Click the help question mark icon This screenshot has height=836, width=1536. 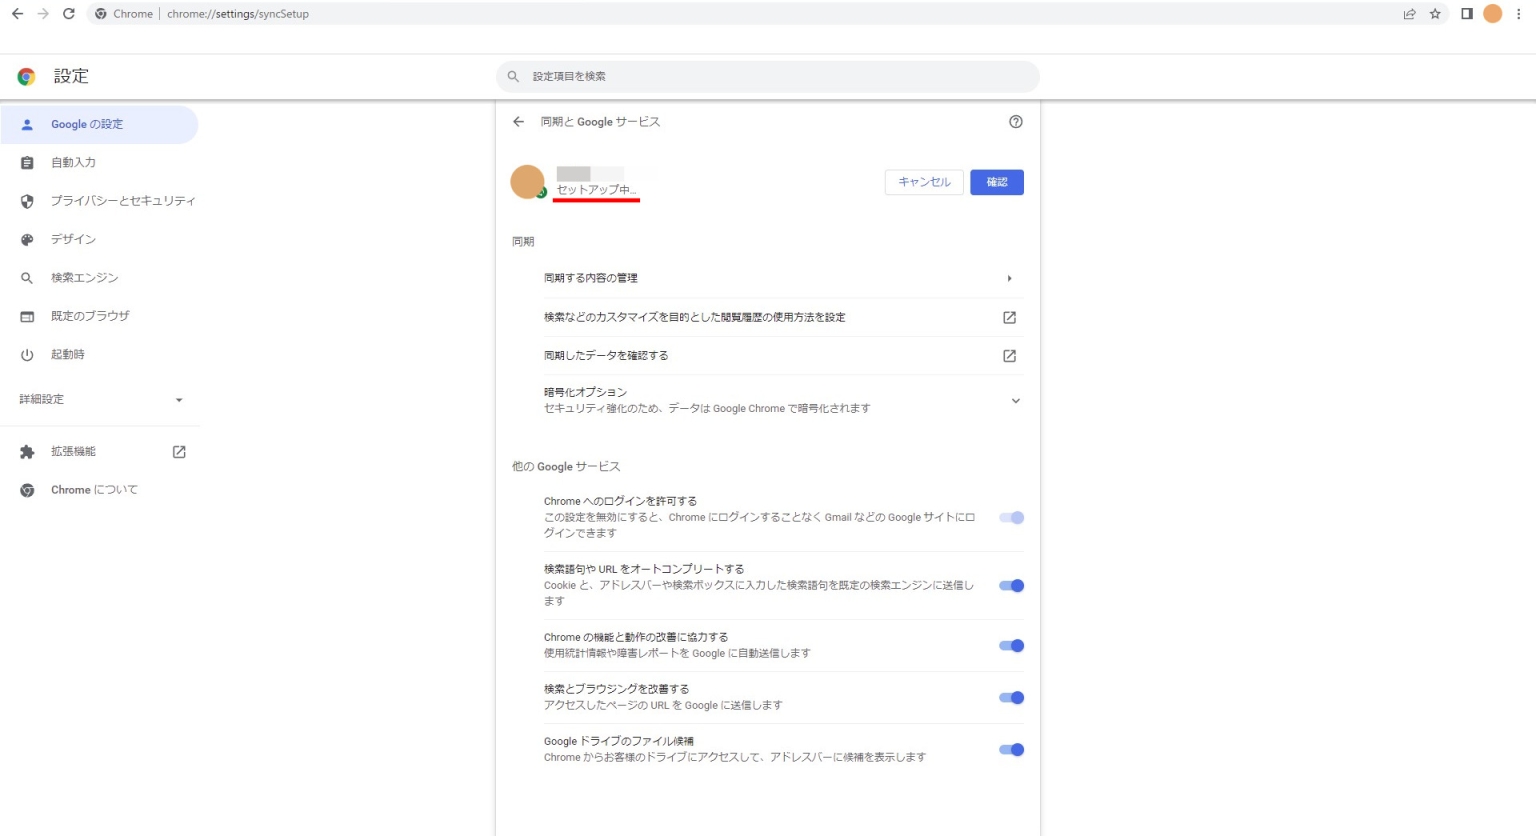[x=1015, y=122]
